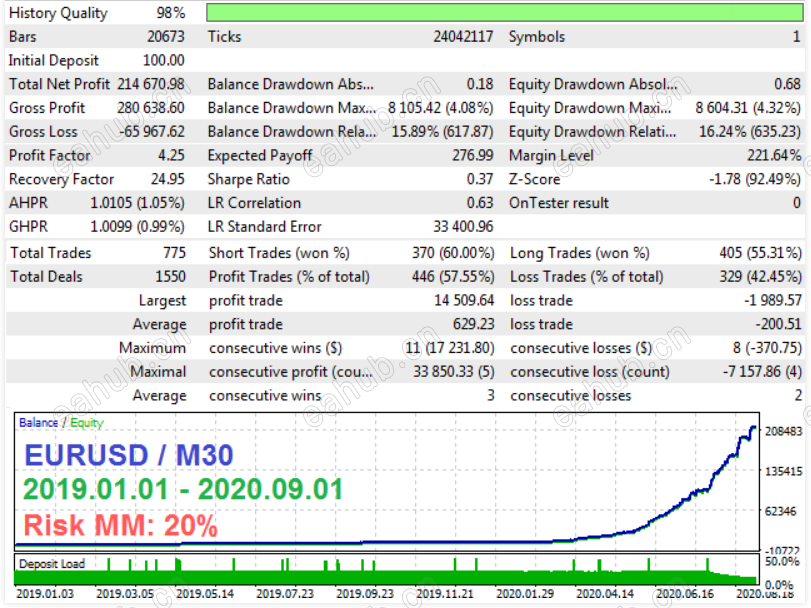The image size is (811, 608).
Task: Click the Risk MM: 20% annotation
Action: [121, 525]
